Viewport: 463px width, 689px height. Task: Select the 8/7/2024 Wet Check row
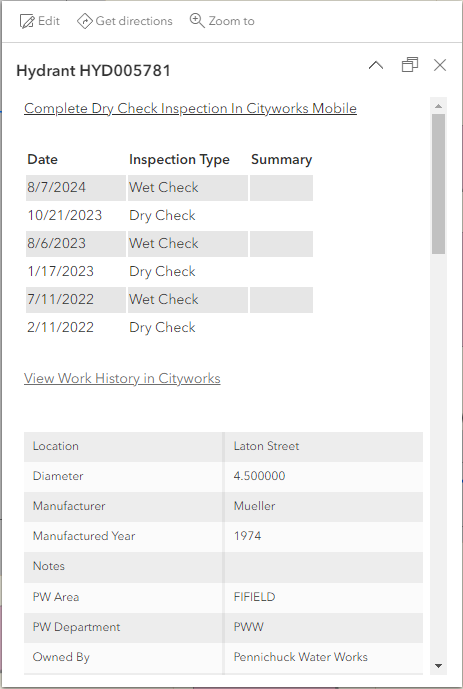pyautogui.click(x=169, y=188)
